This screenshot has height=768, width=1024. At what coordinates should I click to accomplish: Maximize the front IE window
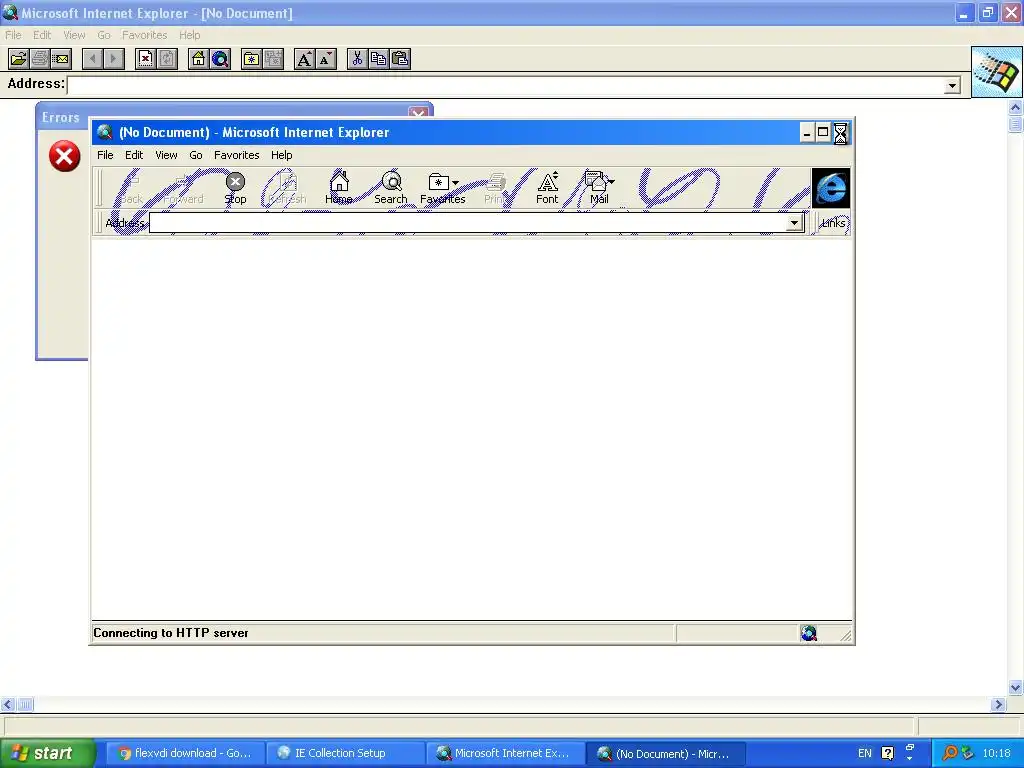point(824,133)
